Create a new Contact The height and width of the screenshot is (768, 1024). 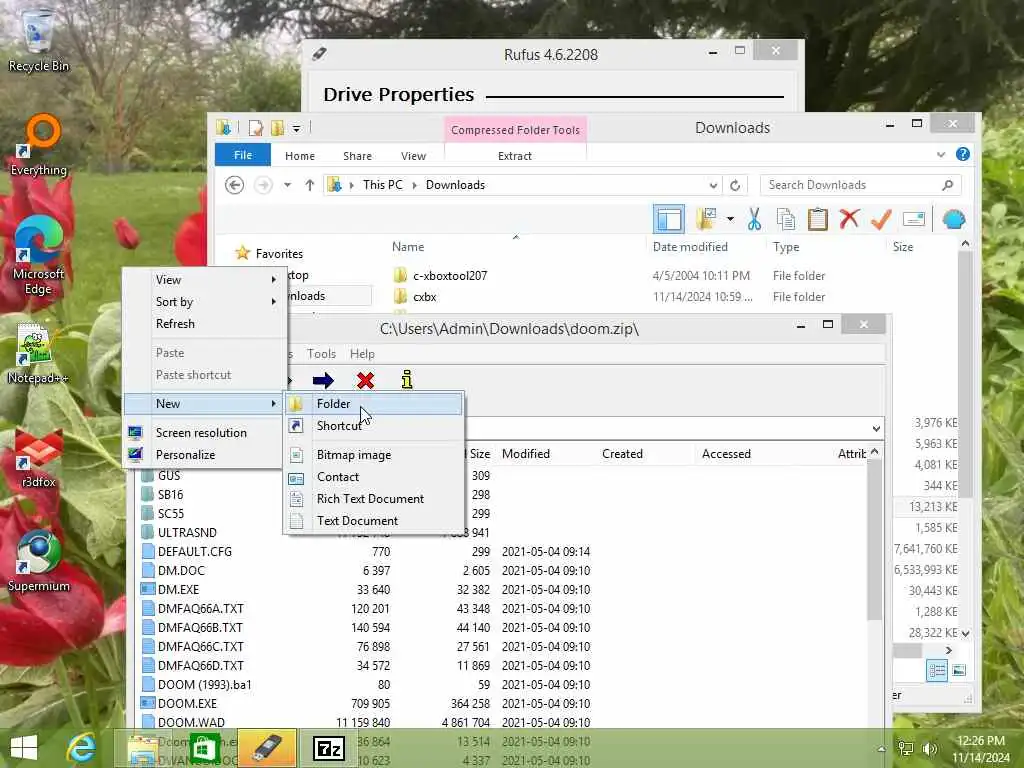tap(373, 477)
